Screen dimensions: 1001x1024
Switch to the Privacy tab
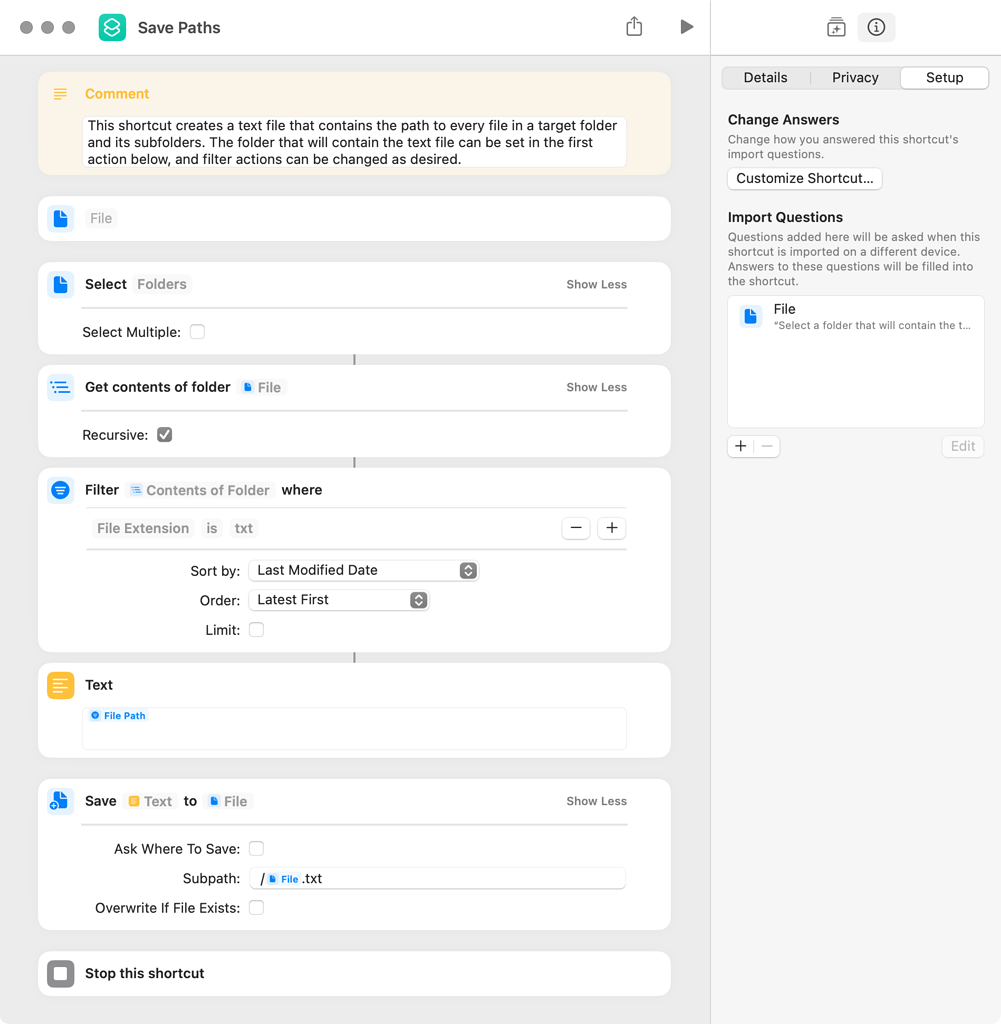tap(855, 78)
